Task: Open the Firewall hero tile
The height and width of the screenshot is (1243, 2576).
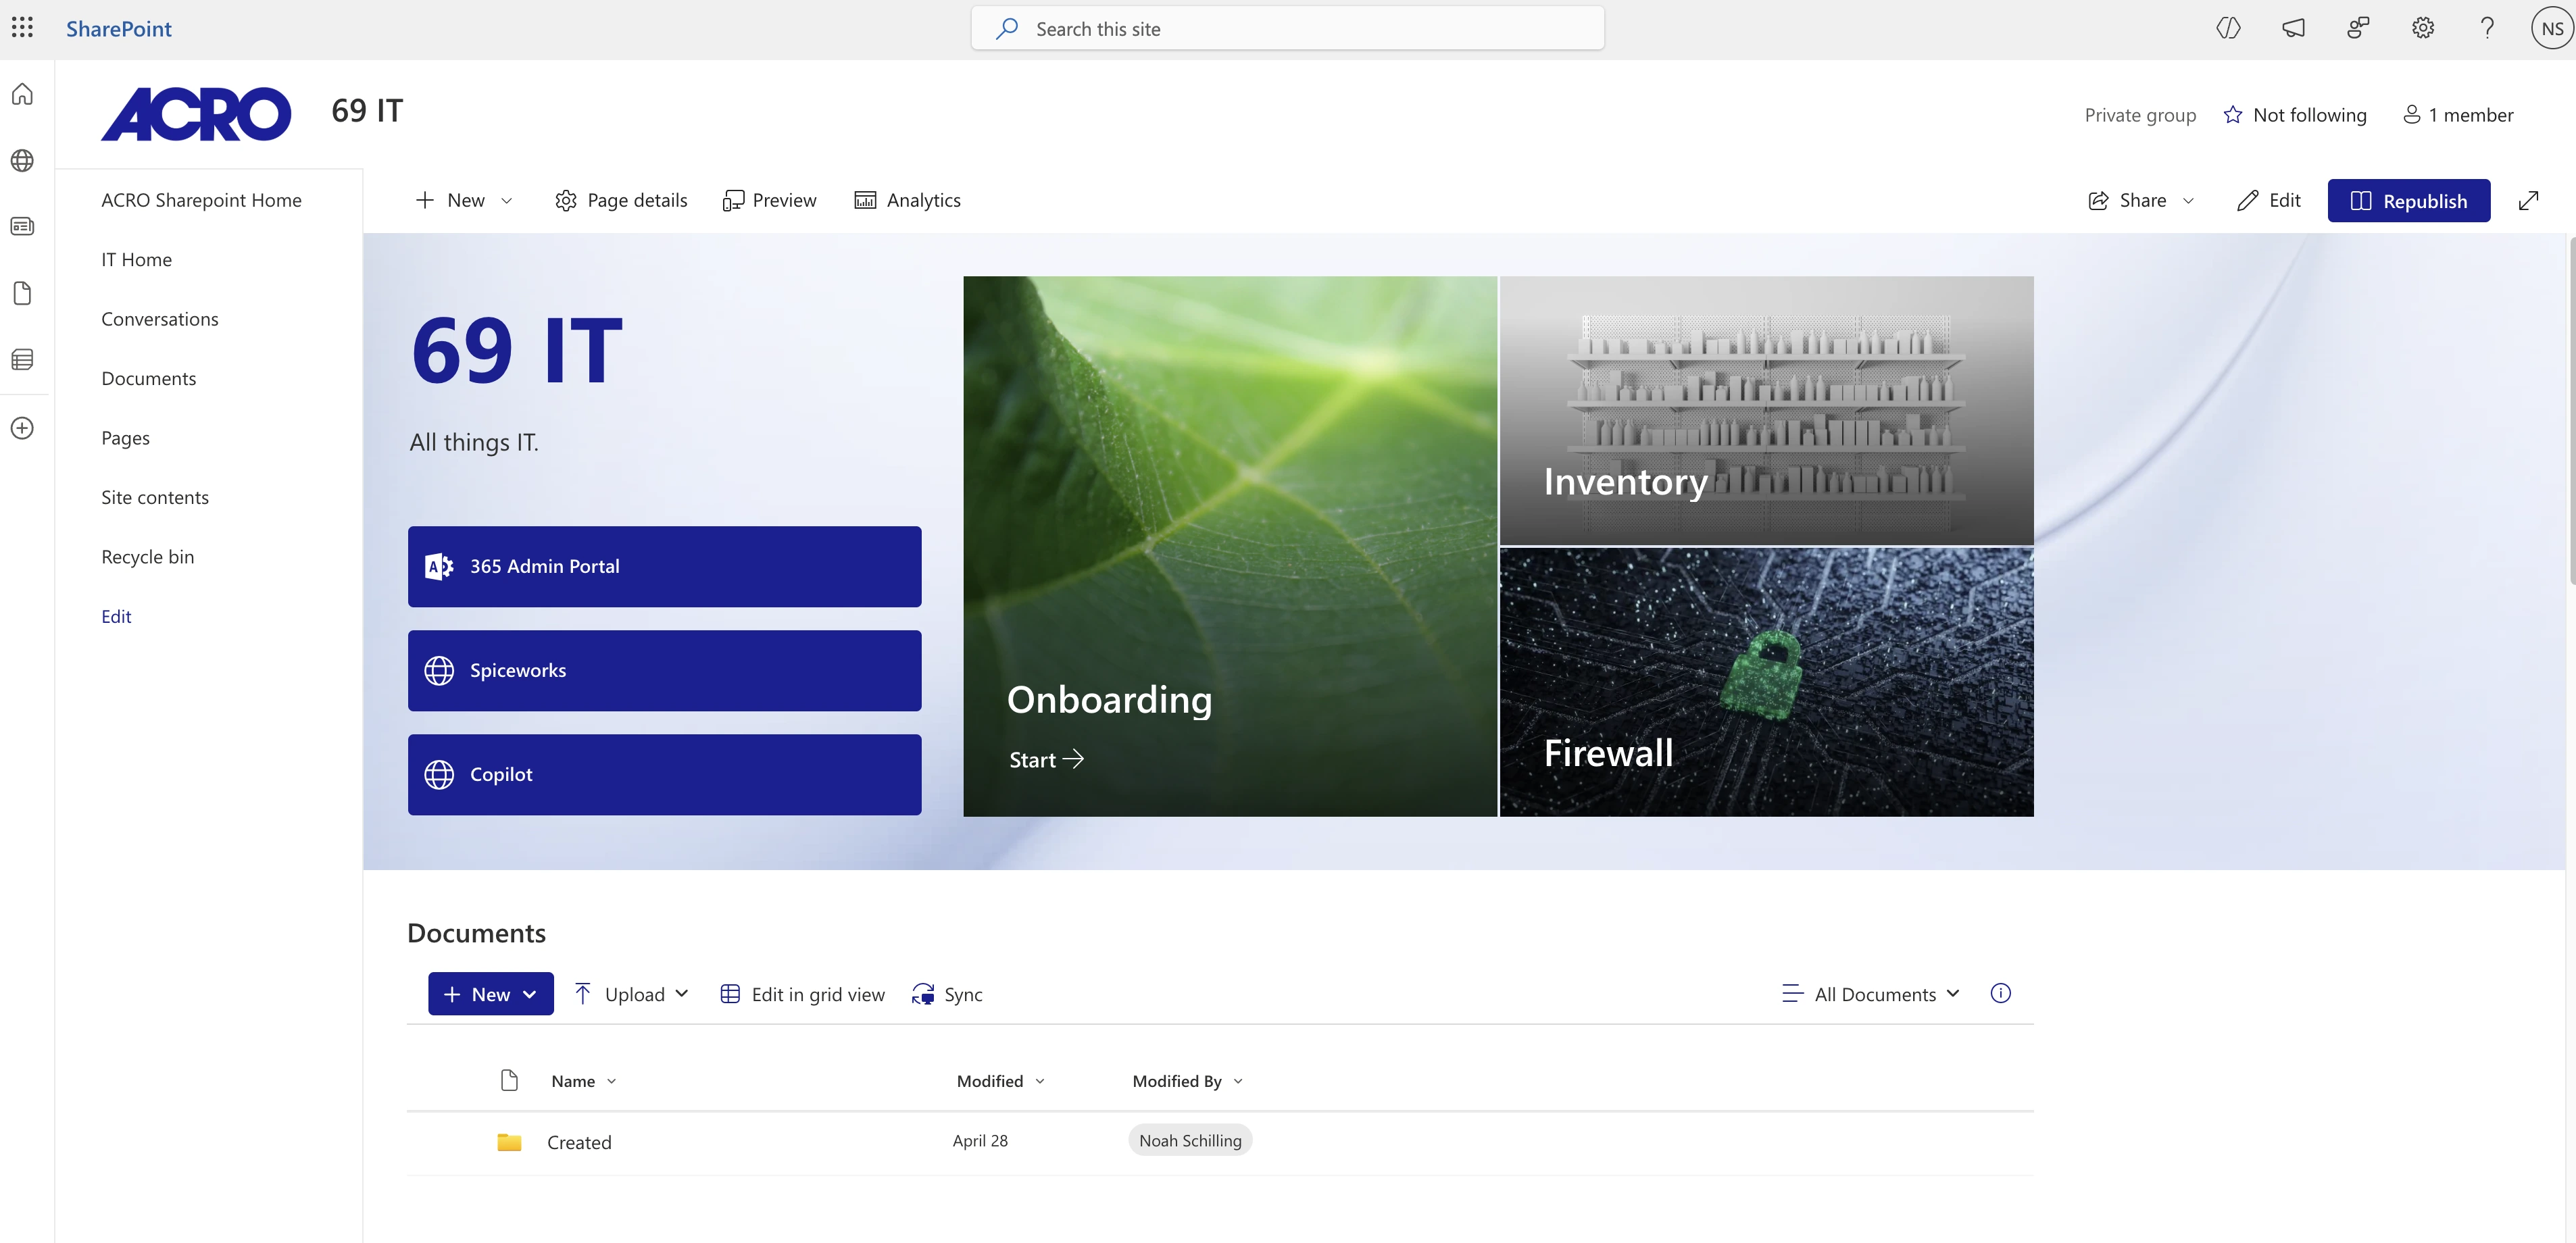Action: pyautogui.click(x=1766, y=682)
